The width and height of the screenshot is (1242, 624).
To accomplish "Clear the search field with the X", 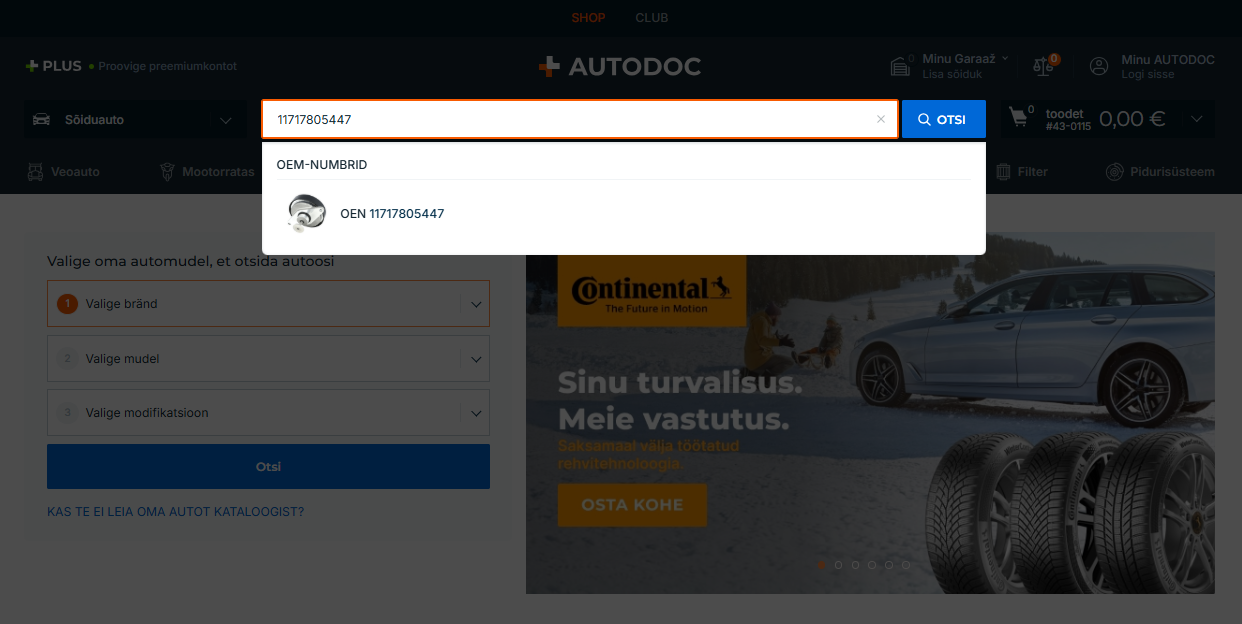I will [881, 119].
